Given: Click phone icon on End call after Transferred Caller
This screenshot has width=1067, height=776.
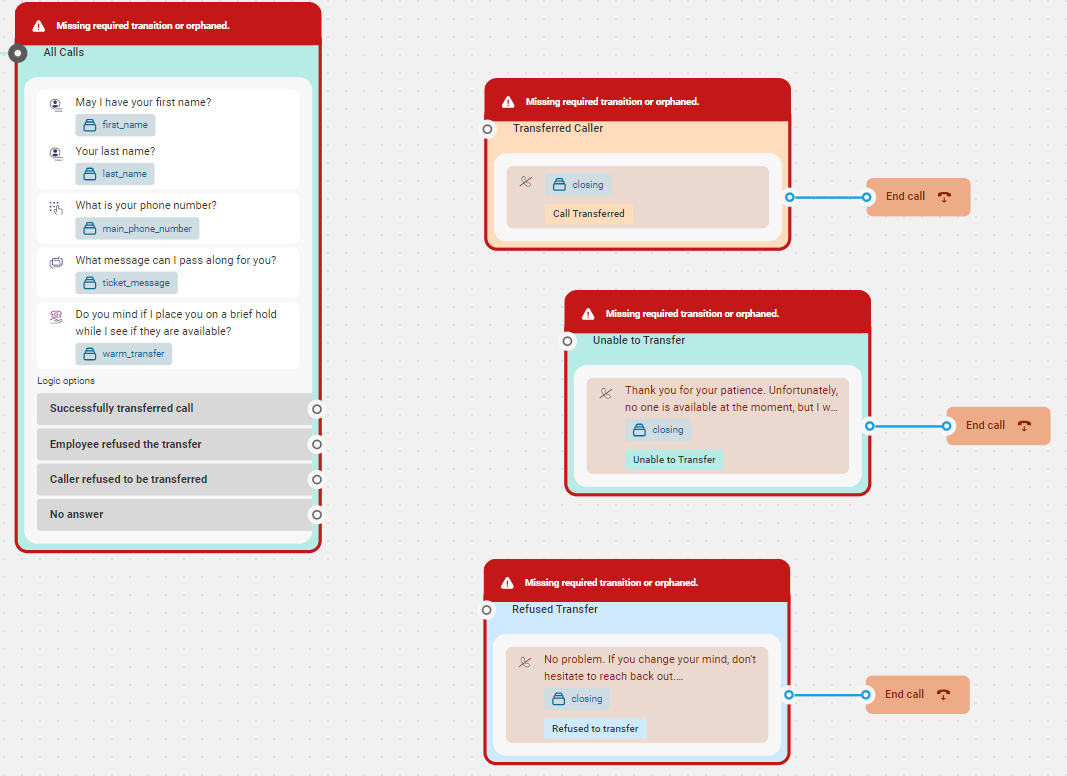Looking at the screenshot, I should pos(944,197).
